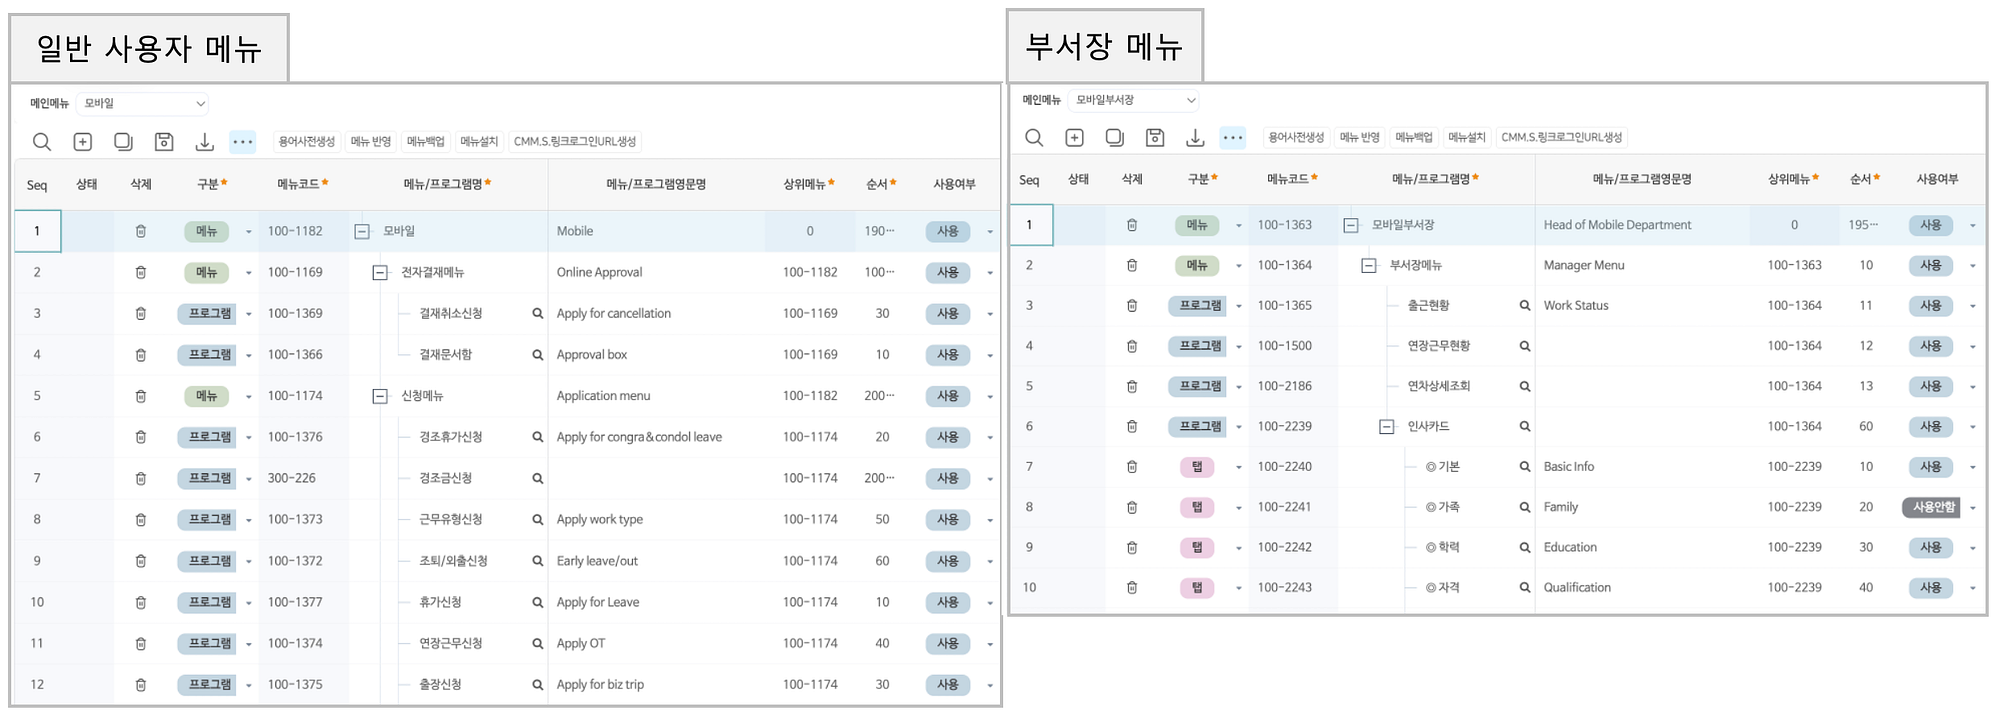Click empty English name cell for 경조금신청
This screenshot has height=715, width=2000.
pyautogui.click(x=657, y=478)
